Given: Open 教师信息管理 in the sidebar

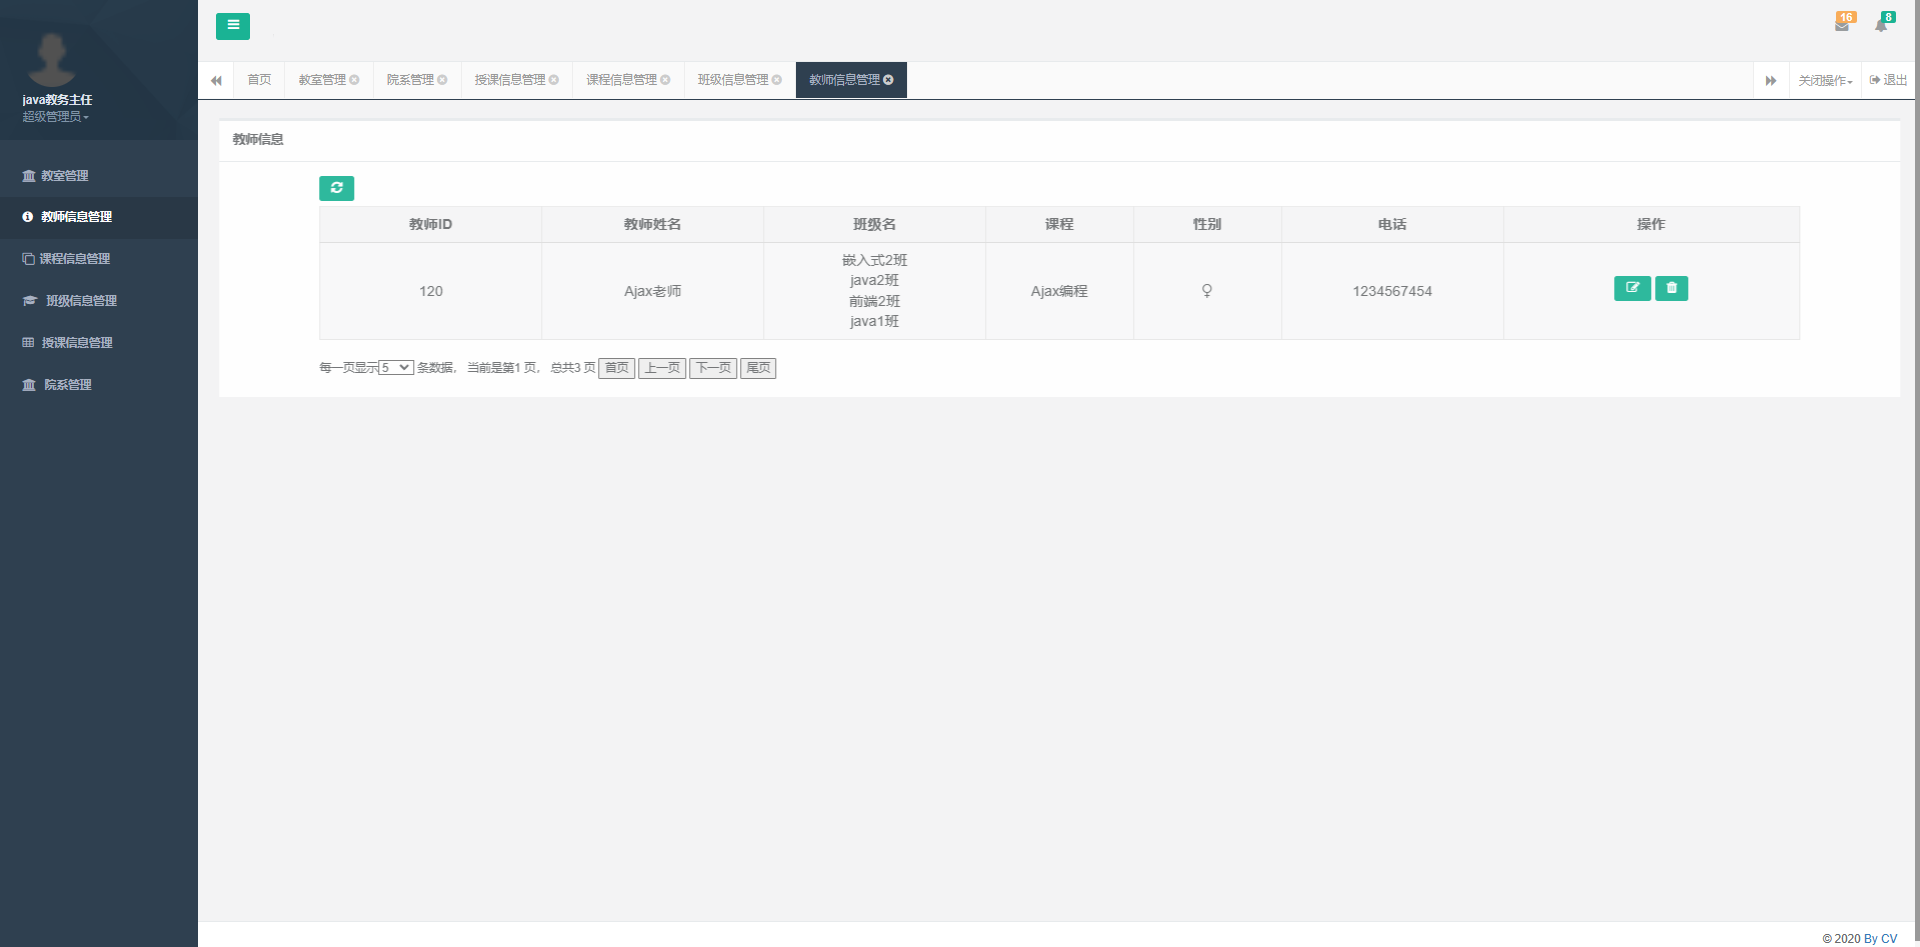Looking at the screenshot, I should [x=99, y=217].
